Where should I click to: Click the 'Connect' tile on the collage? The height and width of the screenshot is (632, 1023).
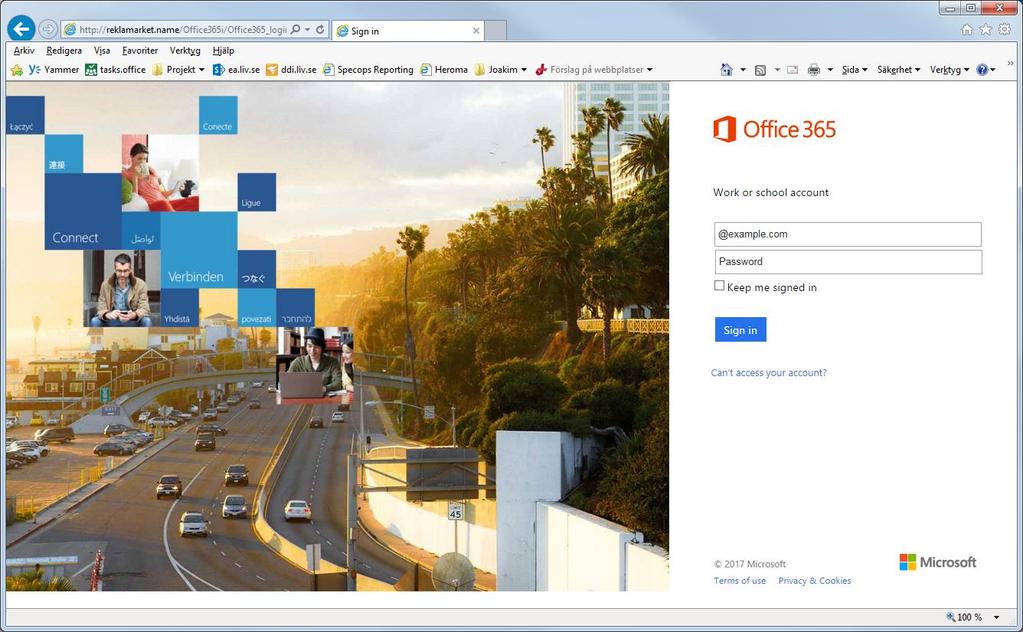[x=83, y=211]
